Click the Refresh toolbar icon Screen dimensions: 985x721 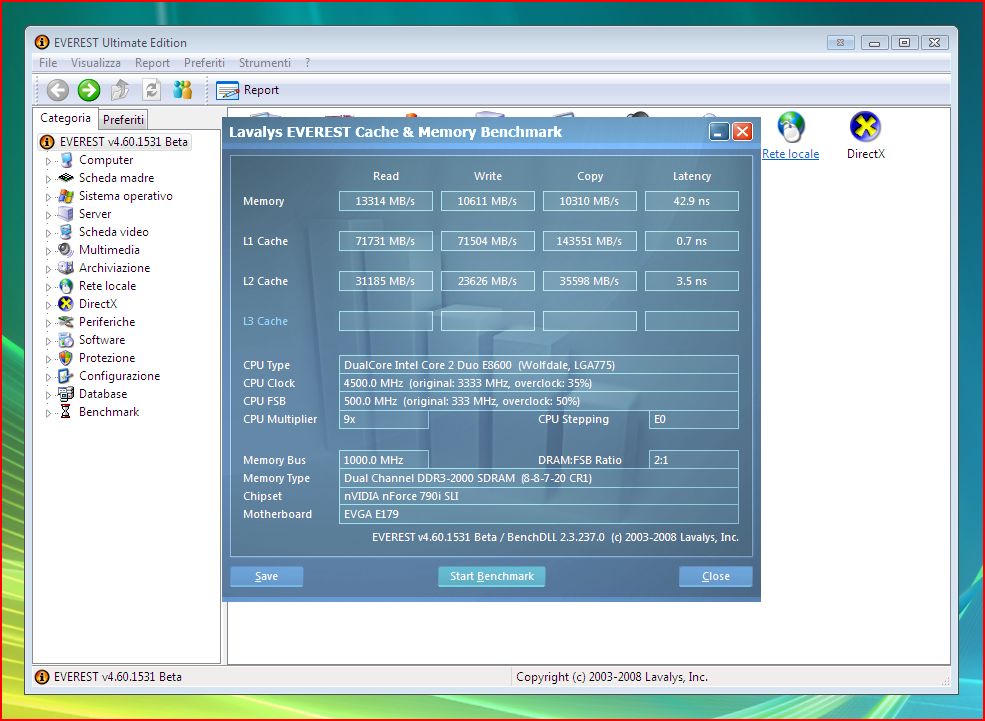coord(151,90)
